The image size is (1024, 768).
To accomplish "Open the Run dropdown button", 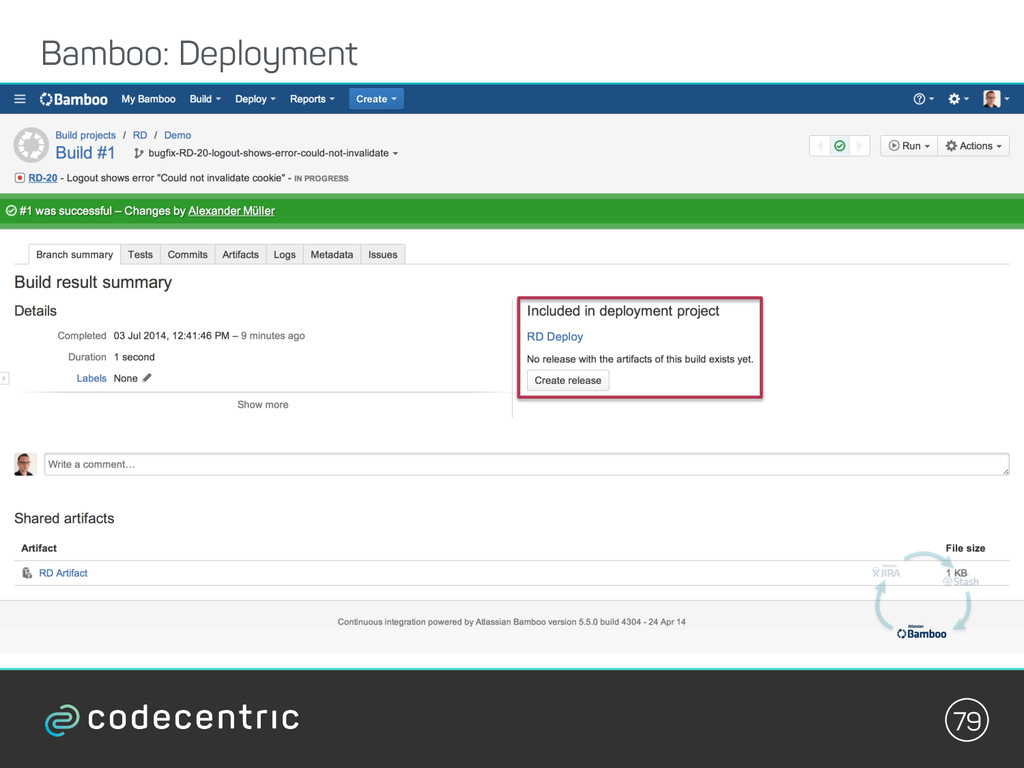I will pyautogui.click(x=908, y=146).
